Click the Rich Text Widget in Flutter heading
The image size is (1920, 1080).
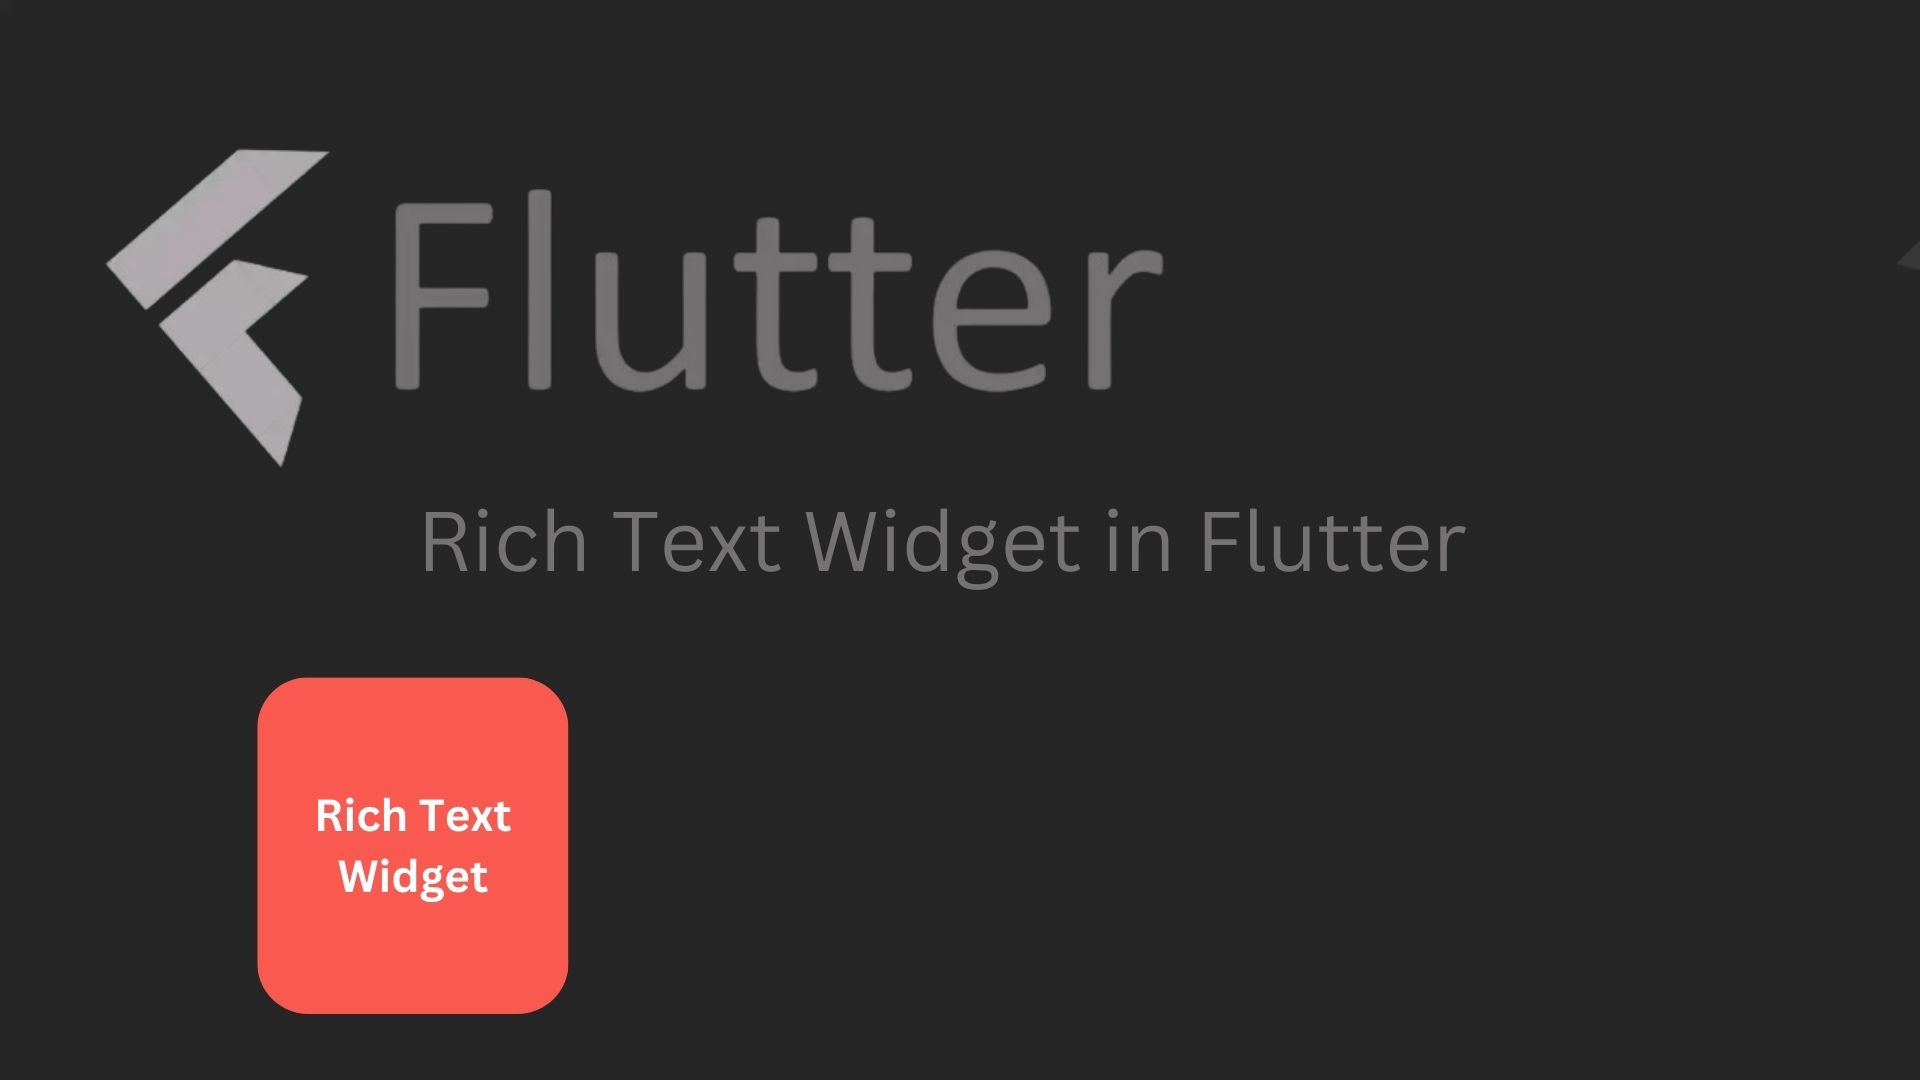[943, 541]
